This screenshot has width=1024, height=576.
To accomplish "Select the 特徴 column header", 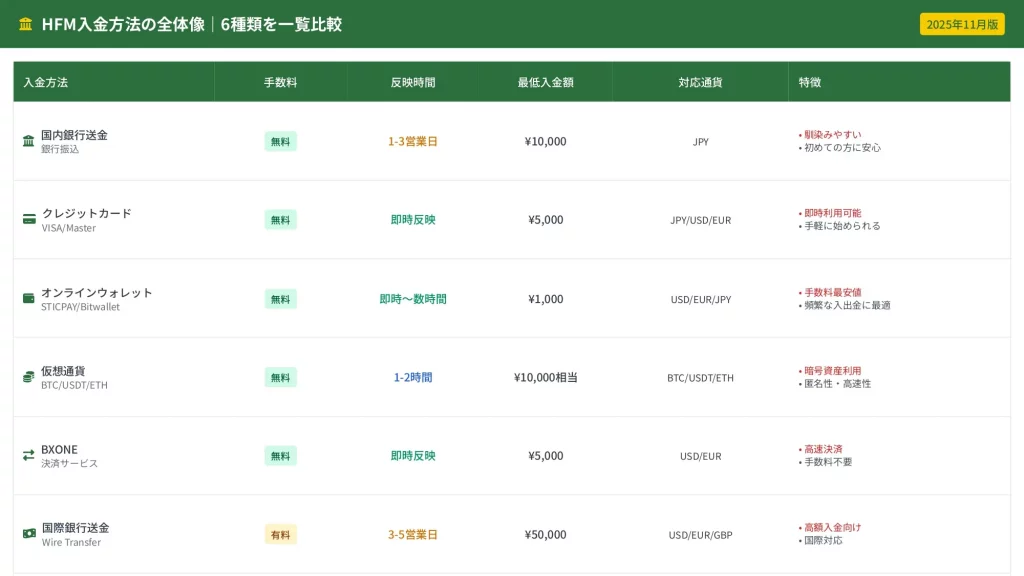I will click(x=810, y=82).
